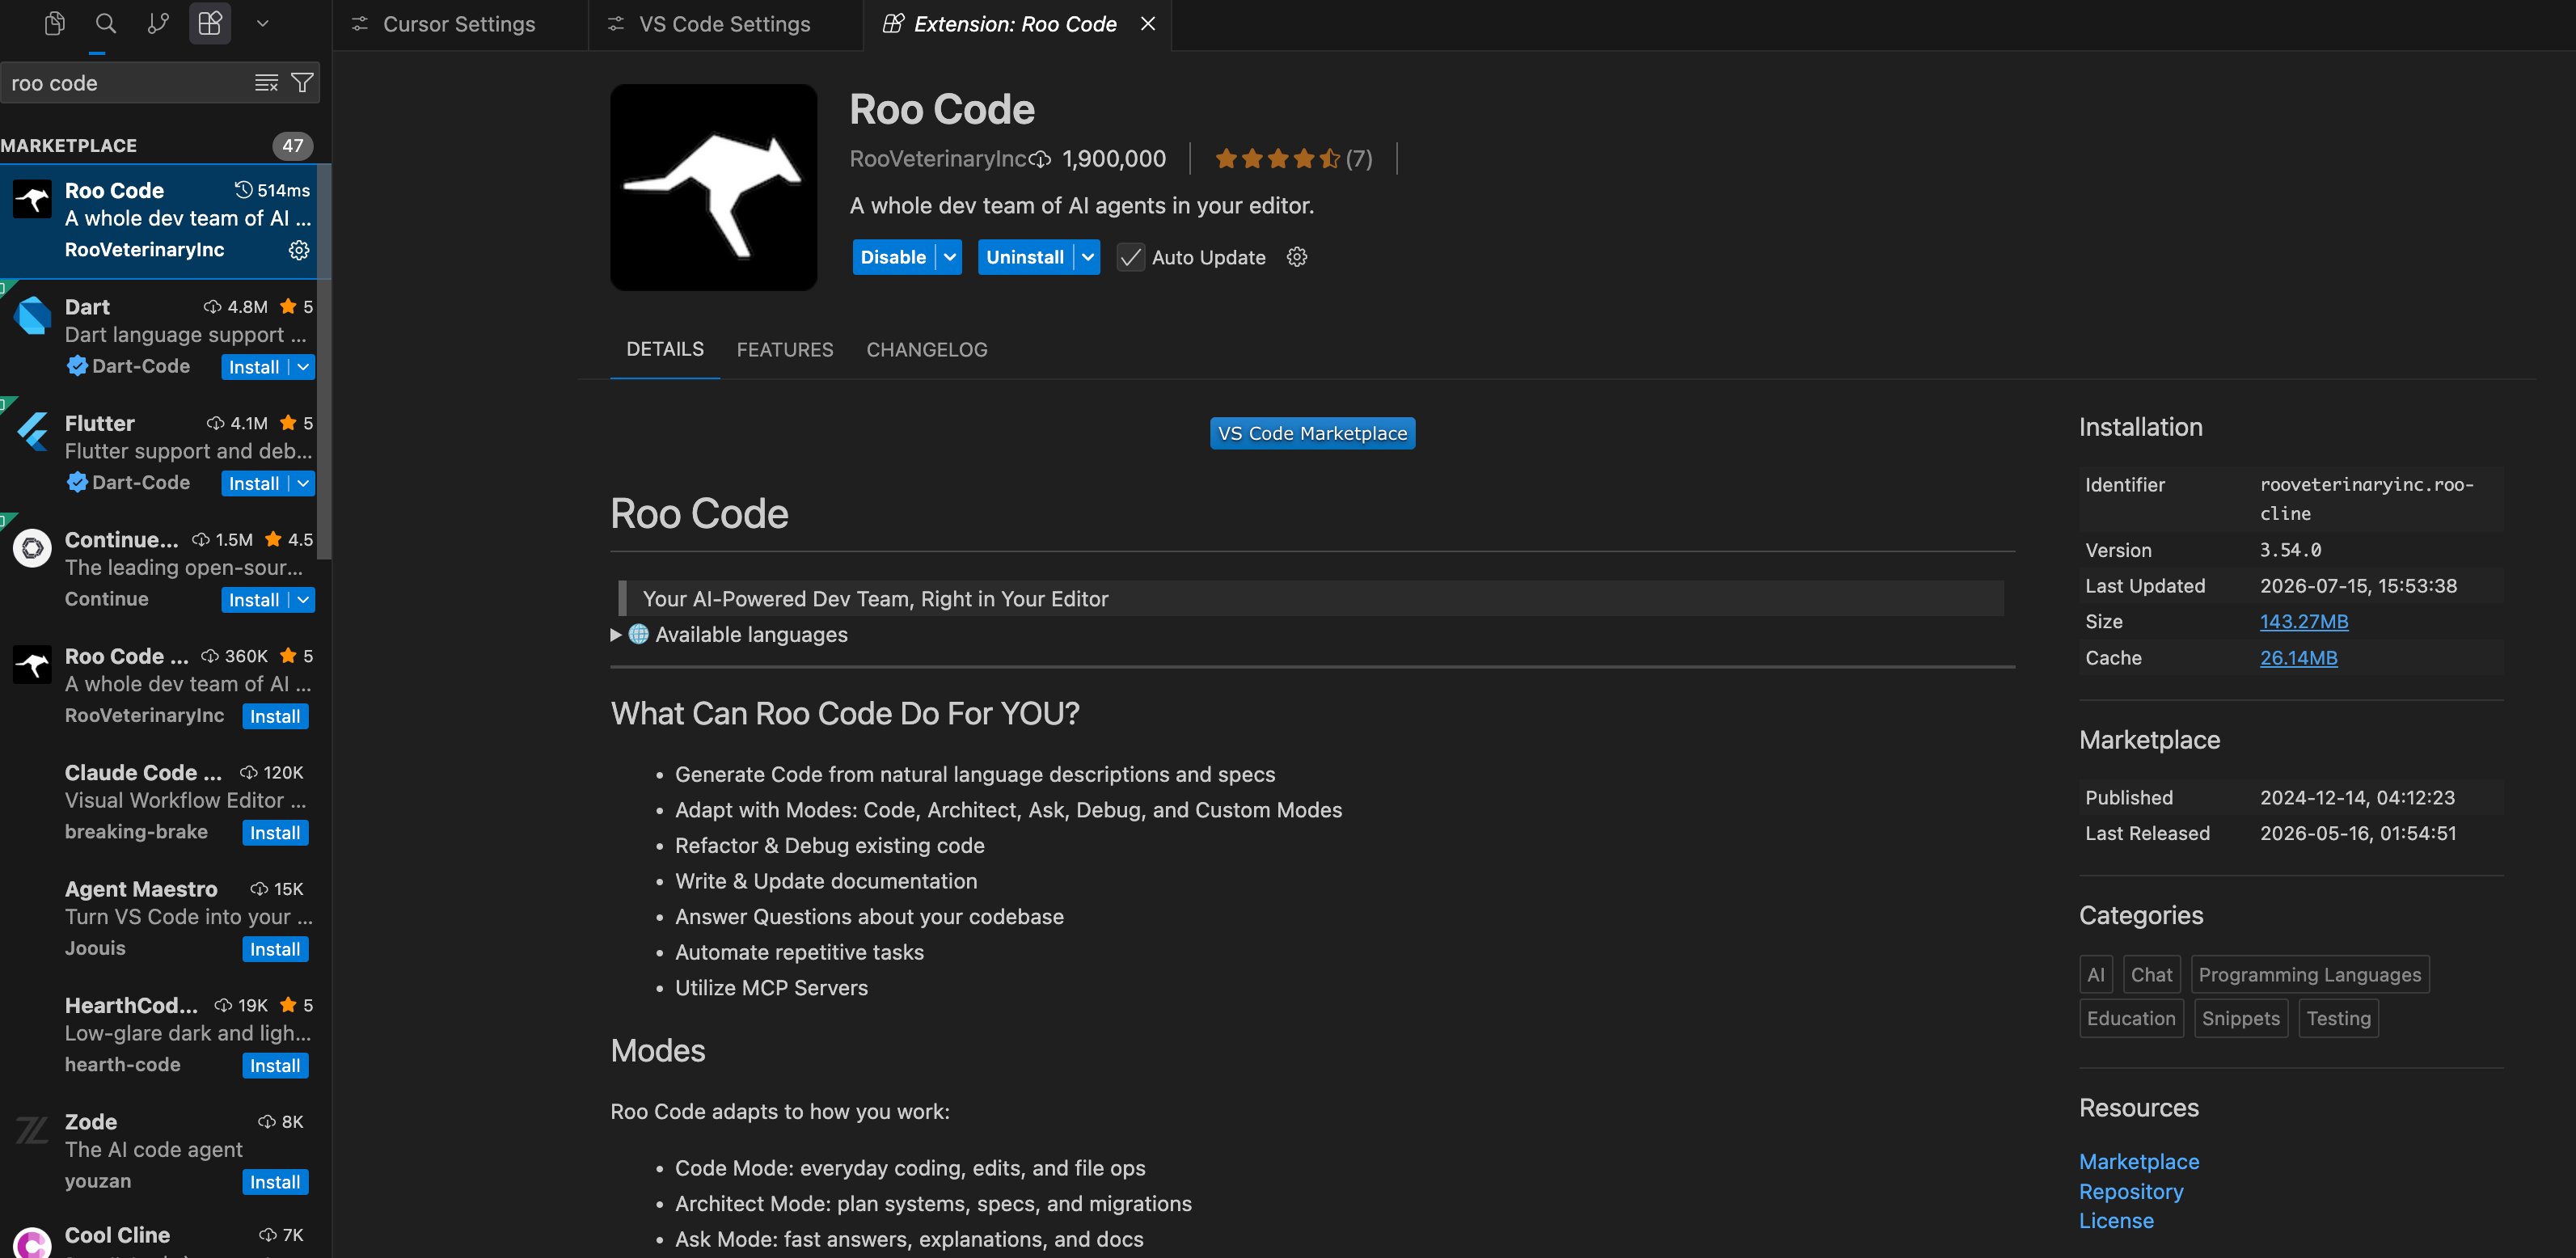Switch to the DETAILS tab

pyautogui.click(x=665, y=349)
